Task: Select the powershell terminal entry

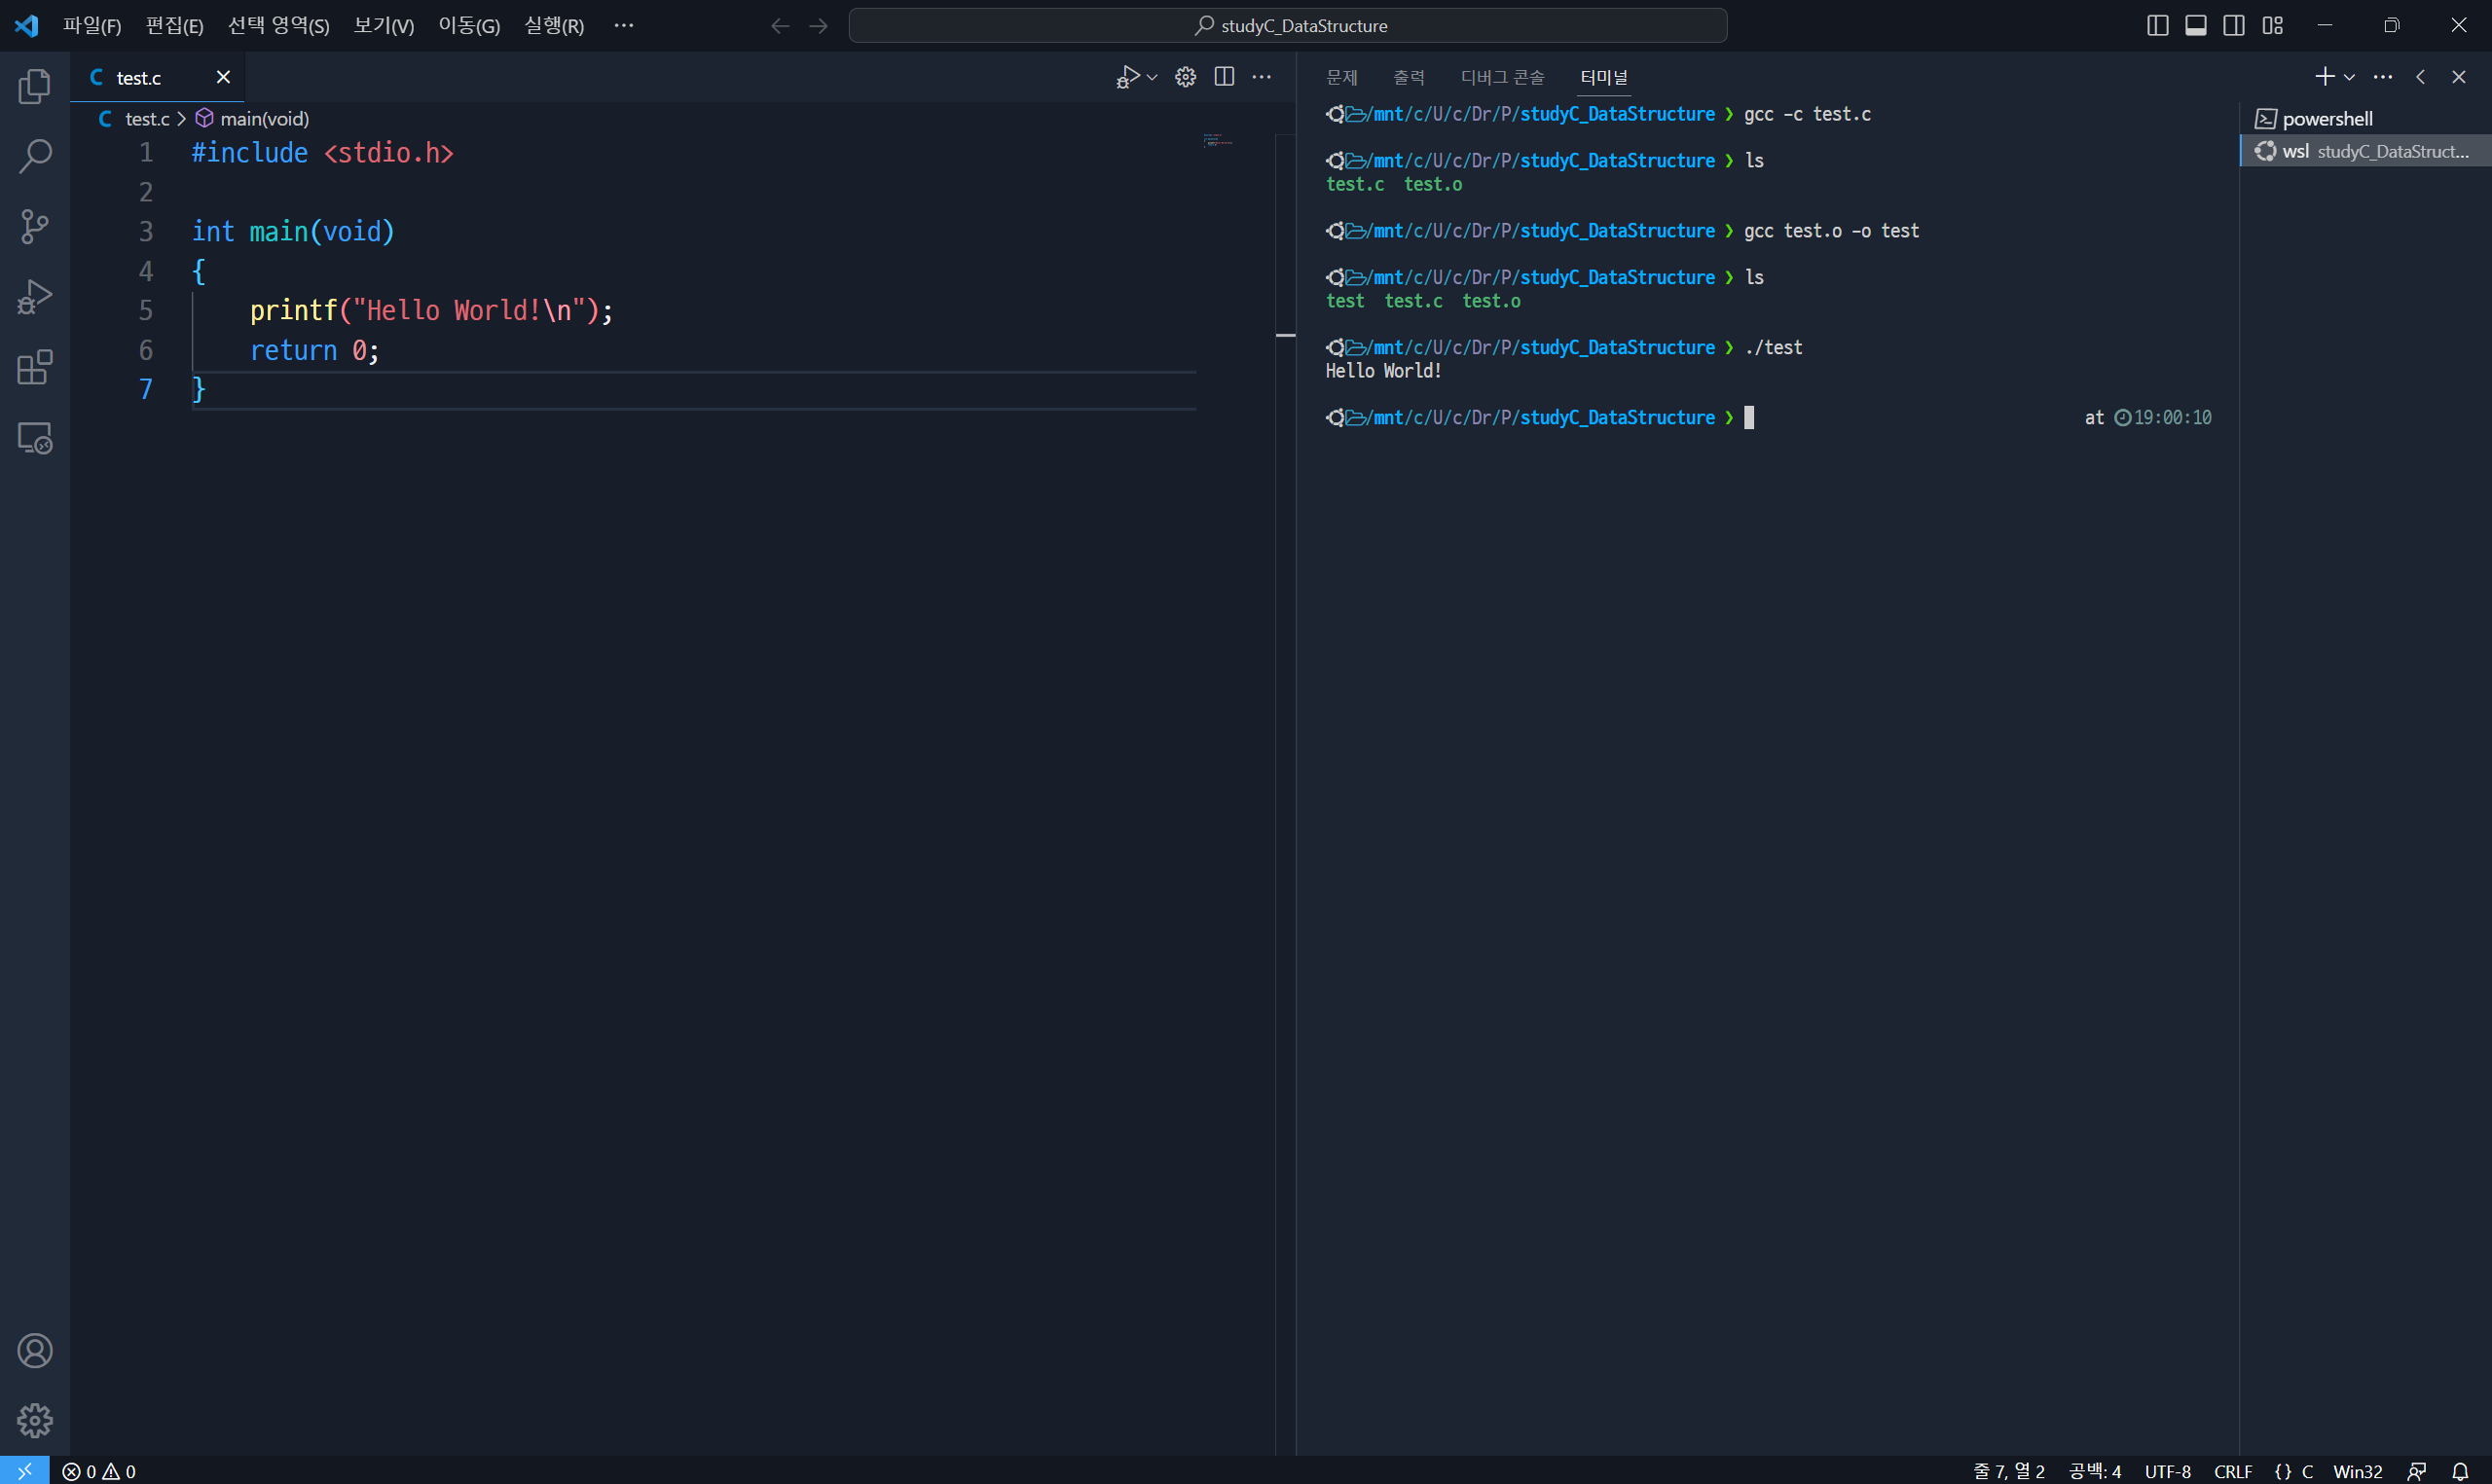Action: click(2327, 119)
